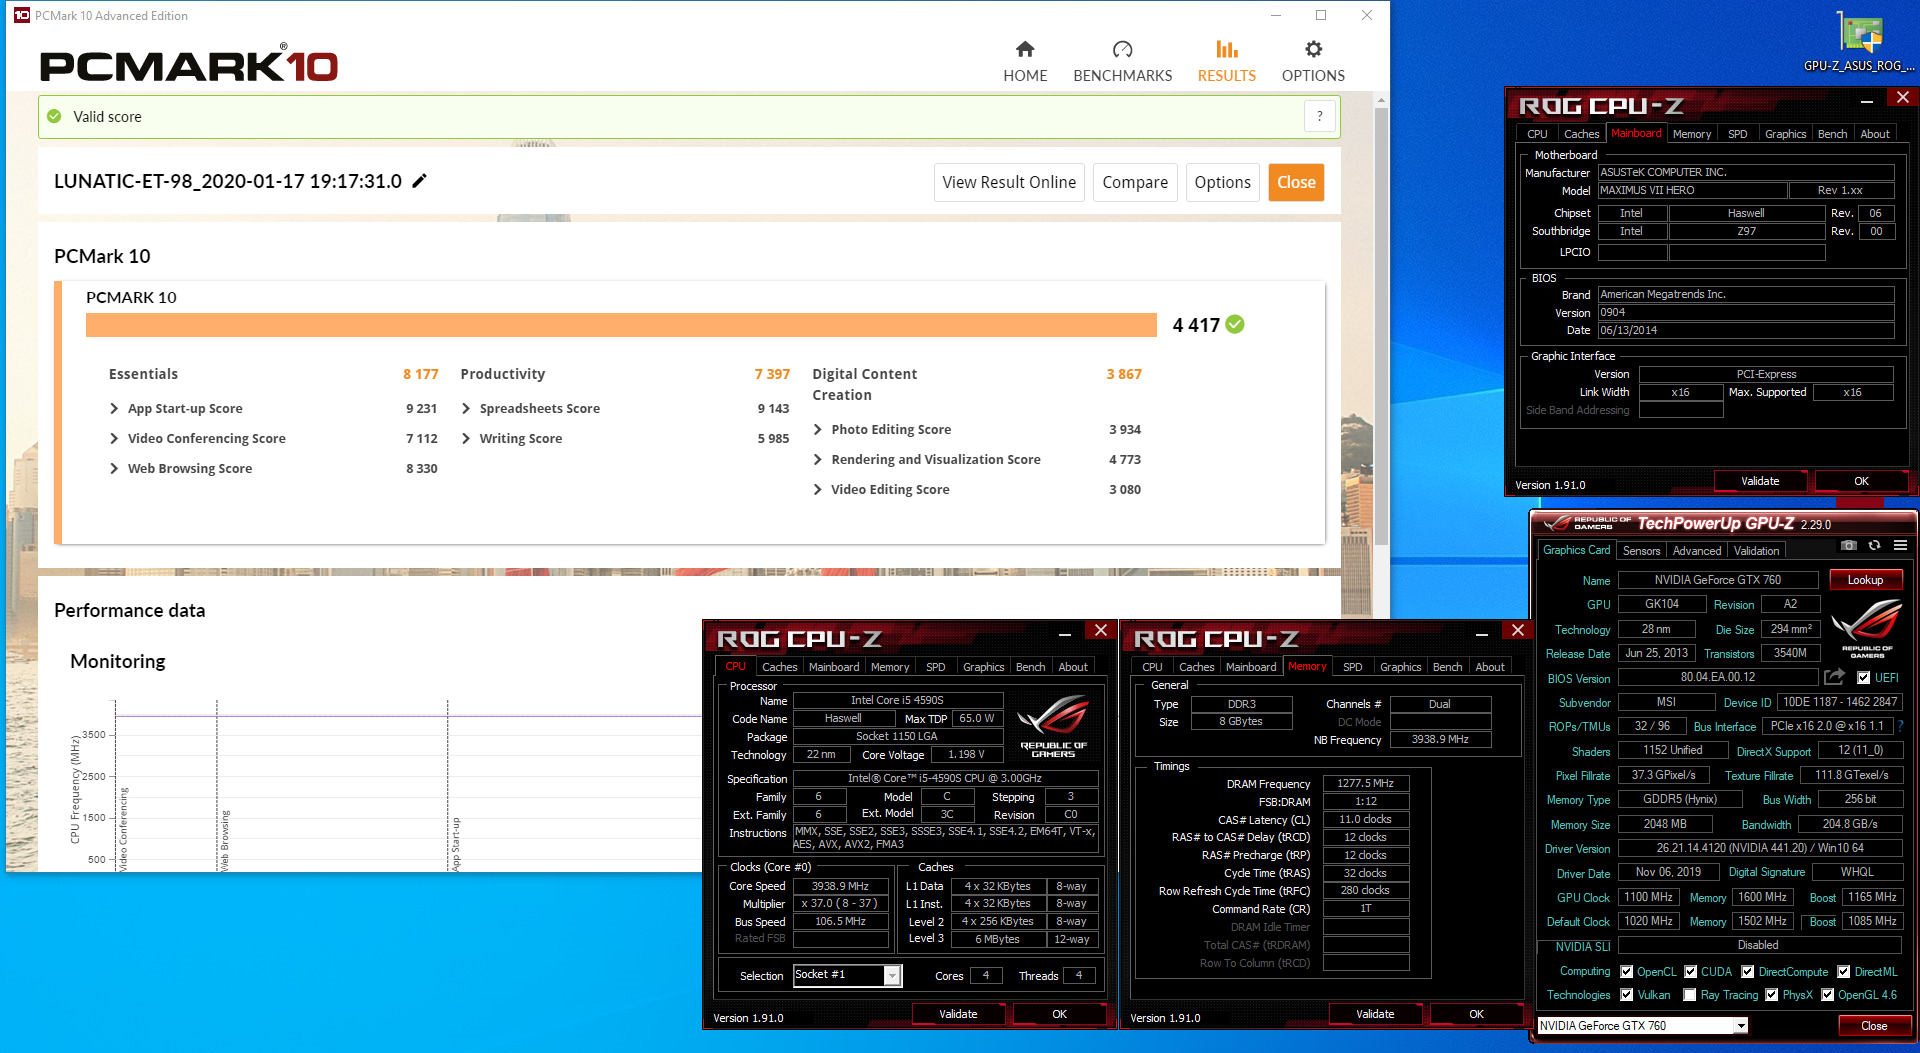1920x1053 pixels.
Task: Refresh GPU-Z data with the refresh icon
Action: pyautogui.click(x=1874, y=545)
